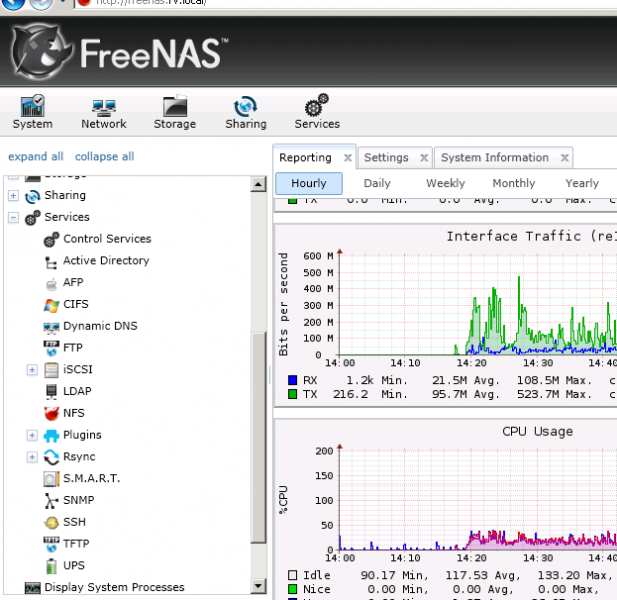Close the Settings tab
This screenshot has width=617, height=600.
click(424, 158)
